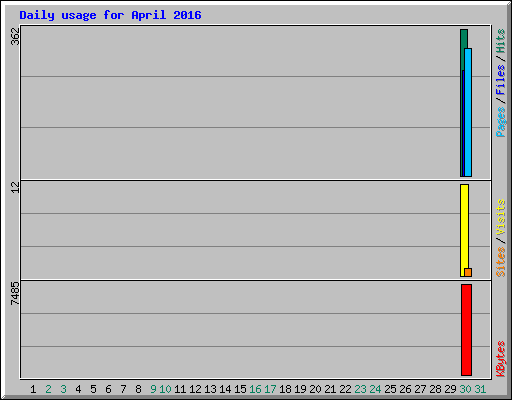The width and height of the screenshot is (512, 400).
Task: Click the 'Files' legend label
Action: tap(500, 79)
